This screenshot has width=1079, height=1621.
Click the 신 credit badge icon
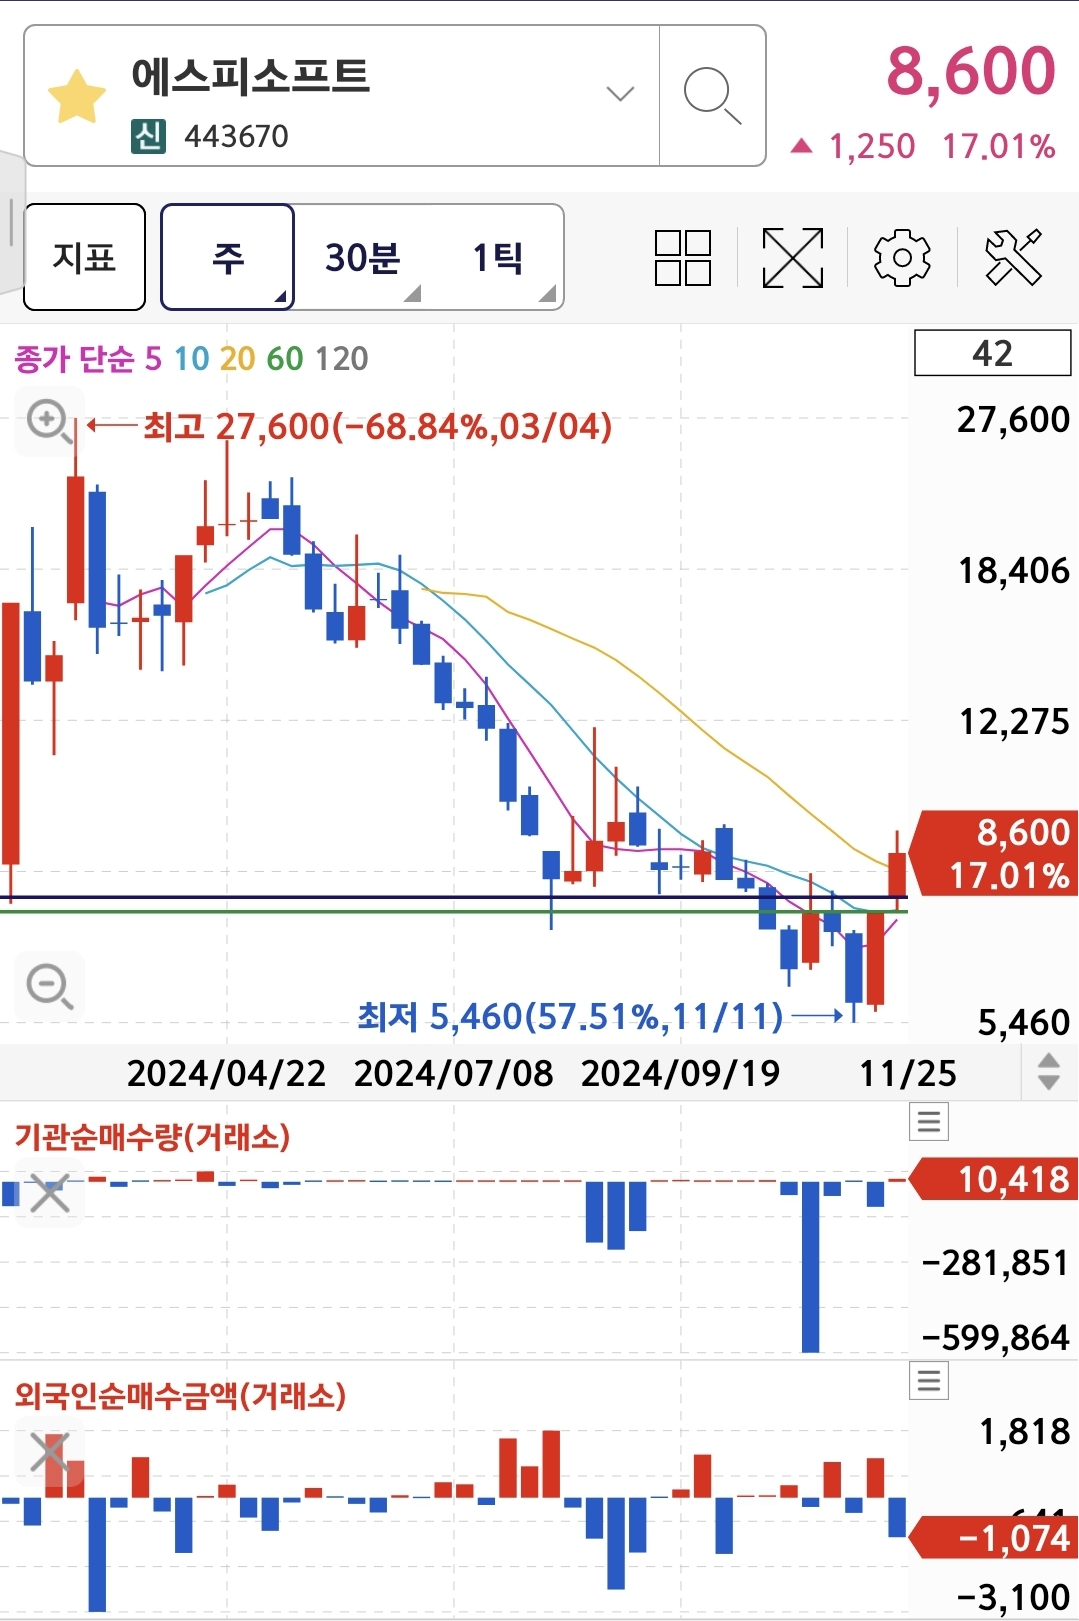(148, 136)
